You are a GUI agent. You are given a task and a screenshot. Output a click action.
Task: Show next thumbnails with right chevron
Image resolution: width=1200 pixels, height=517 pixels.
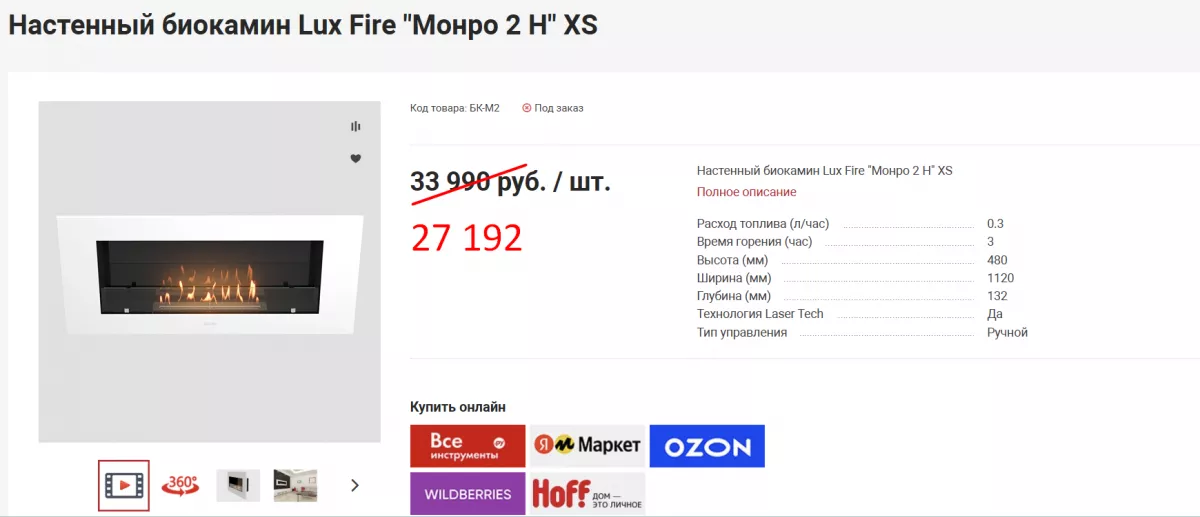pos(354,485)
